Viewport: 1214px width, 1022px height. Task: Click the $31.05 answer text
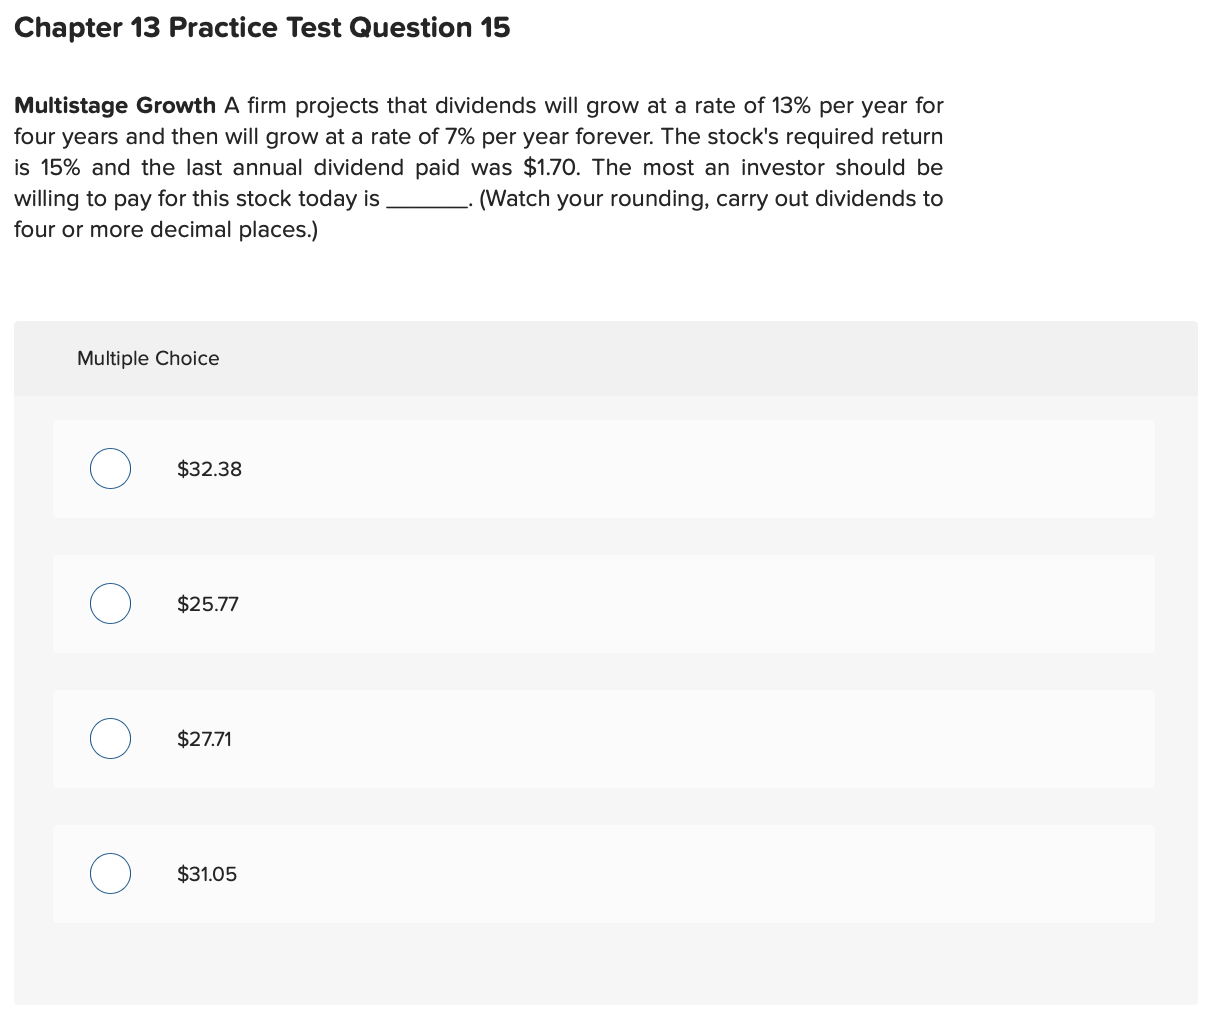(x=206, y=873)
